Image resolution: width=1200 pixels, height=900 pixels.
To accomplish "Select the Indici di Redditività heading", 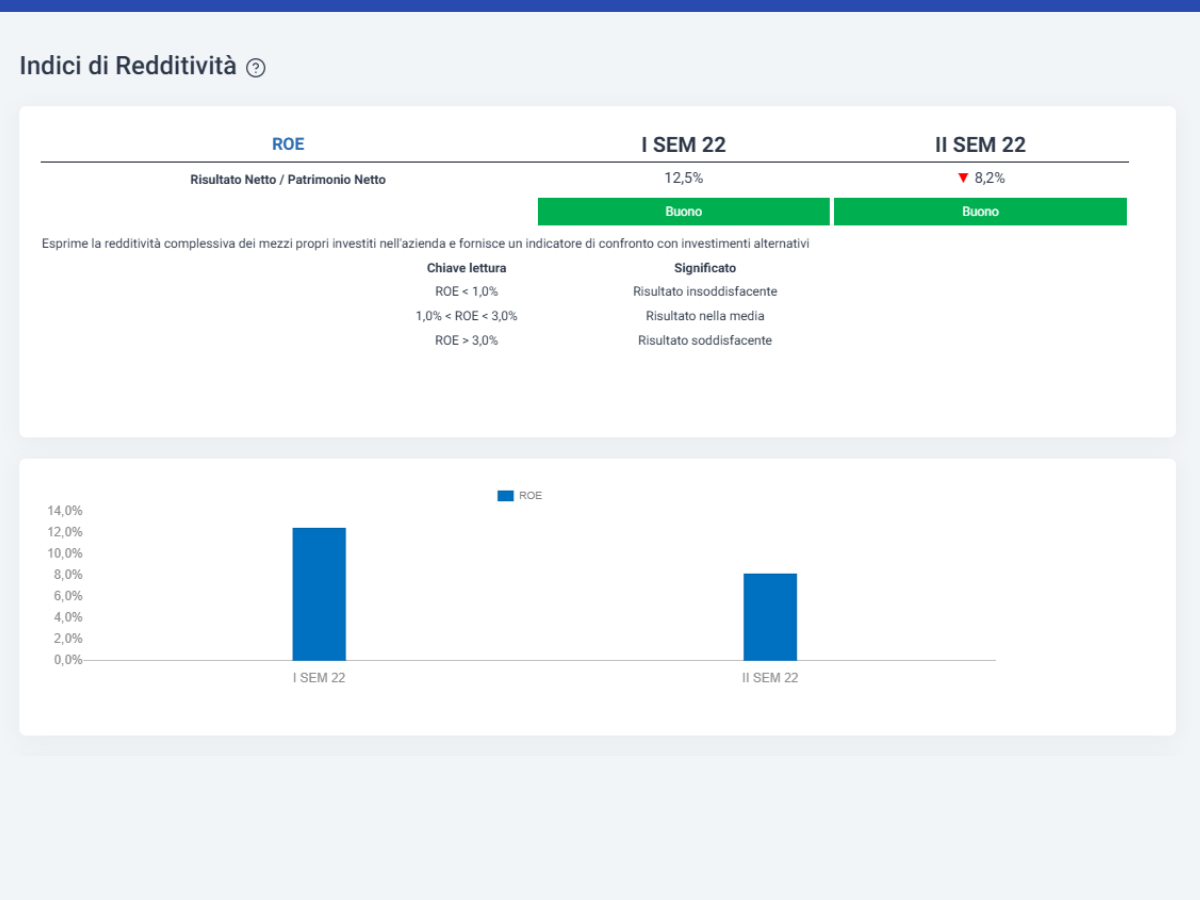I will click(128, 67).
